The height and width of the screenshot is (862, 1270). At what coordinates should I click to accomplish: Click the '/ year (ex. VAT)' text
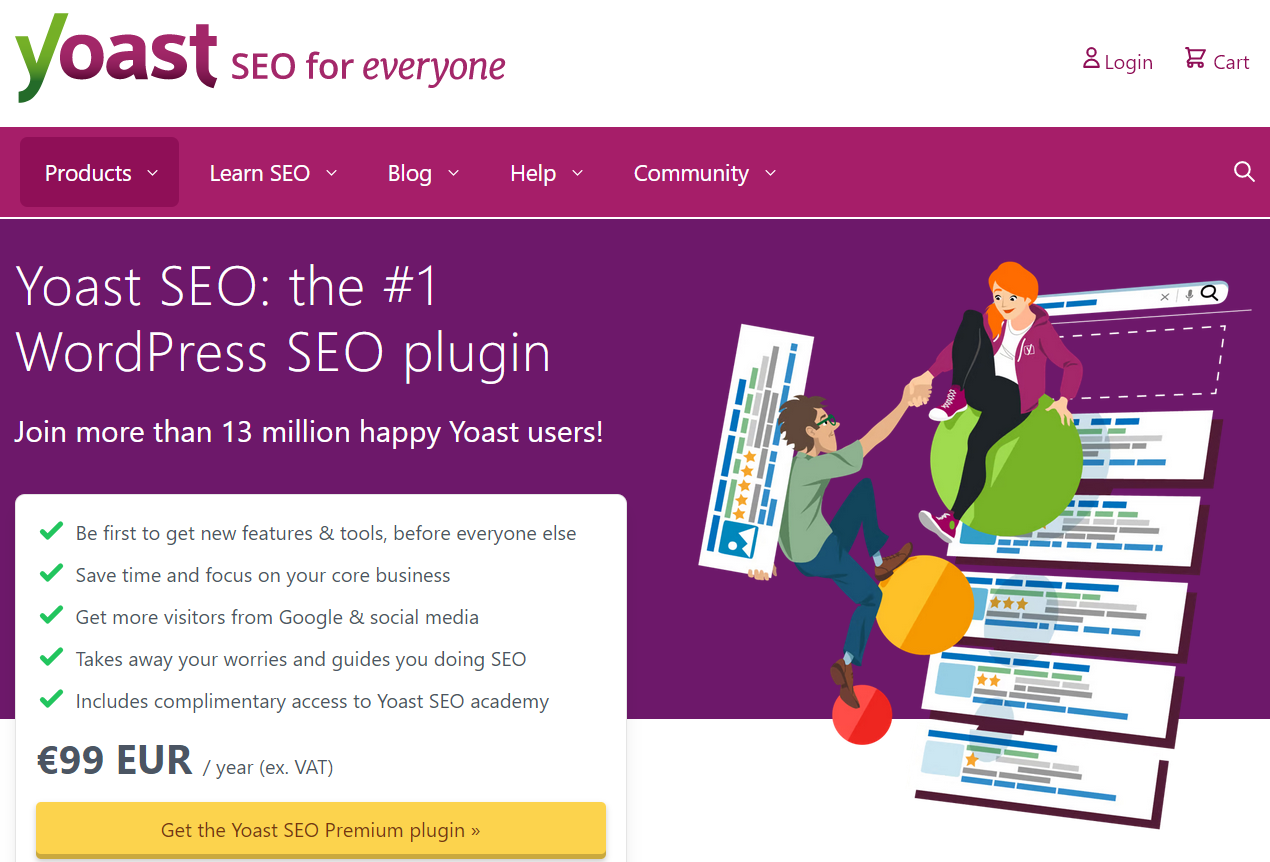(x=268, y=768)
